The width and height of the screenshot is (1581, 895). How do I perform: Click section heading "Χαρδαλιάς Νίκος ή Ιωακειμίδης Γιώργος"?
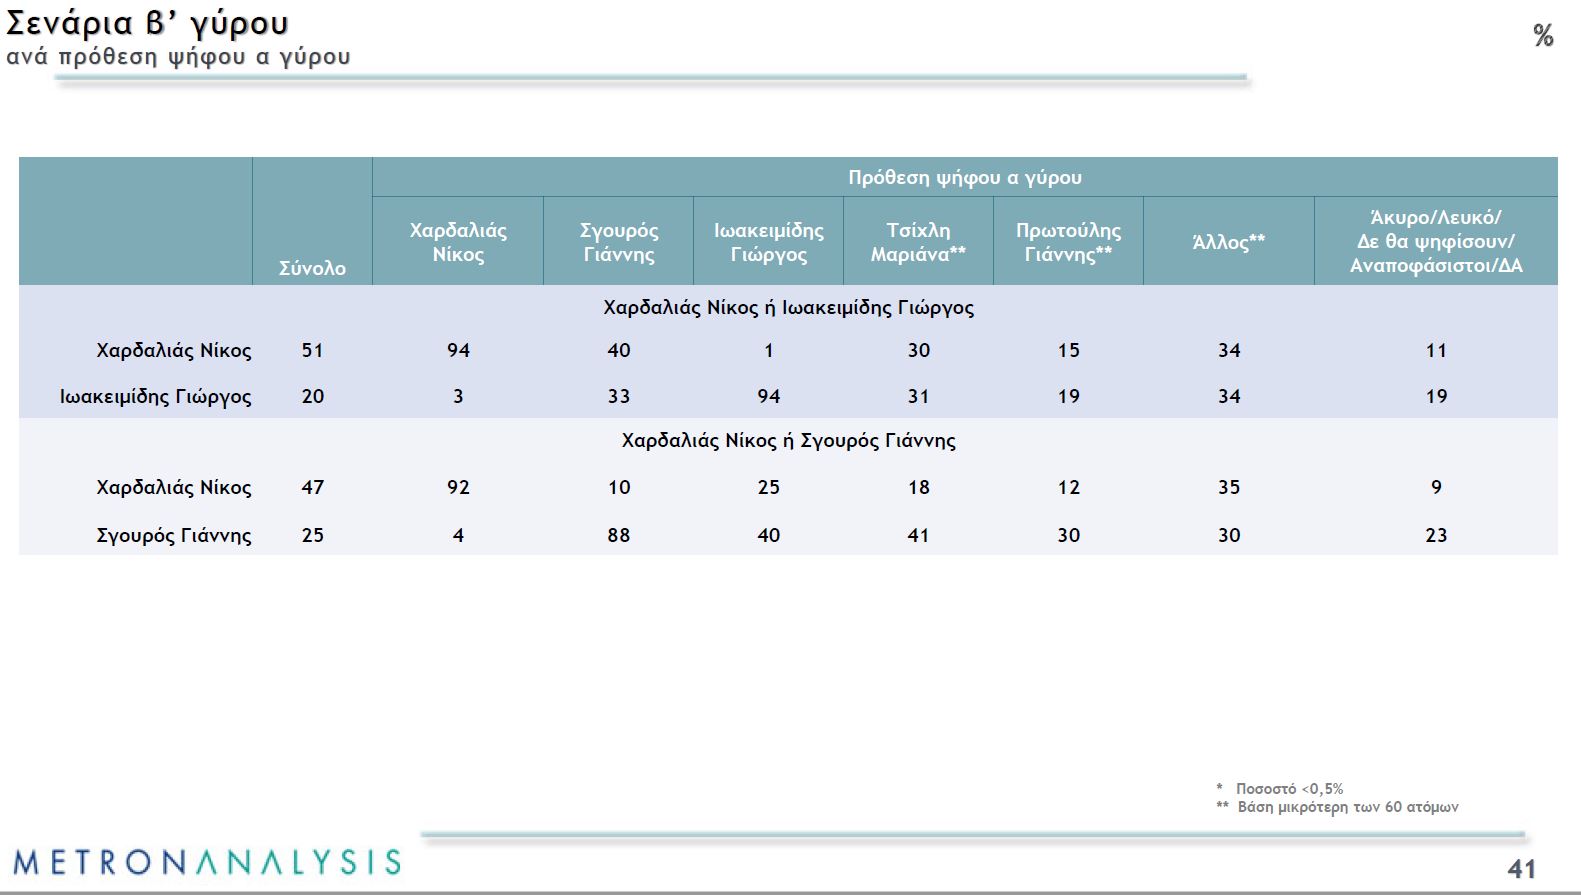(788, 307)
